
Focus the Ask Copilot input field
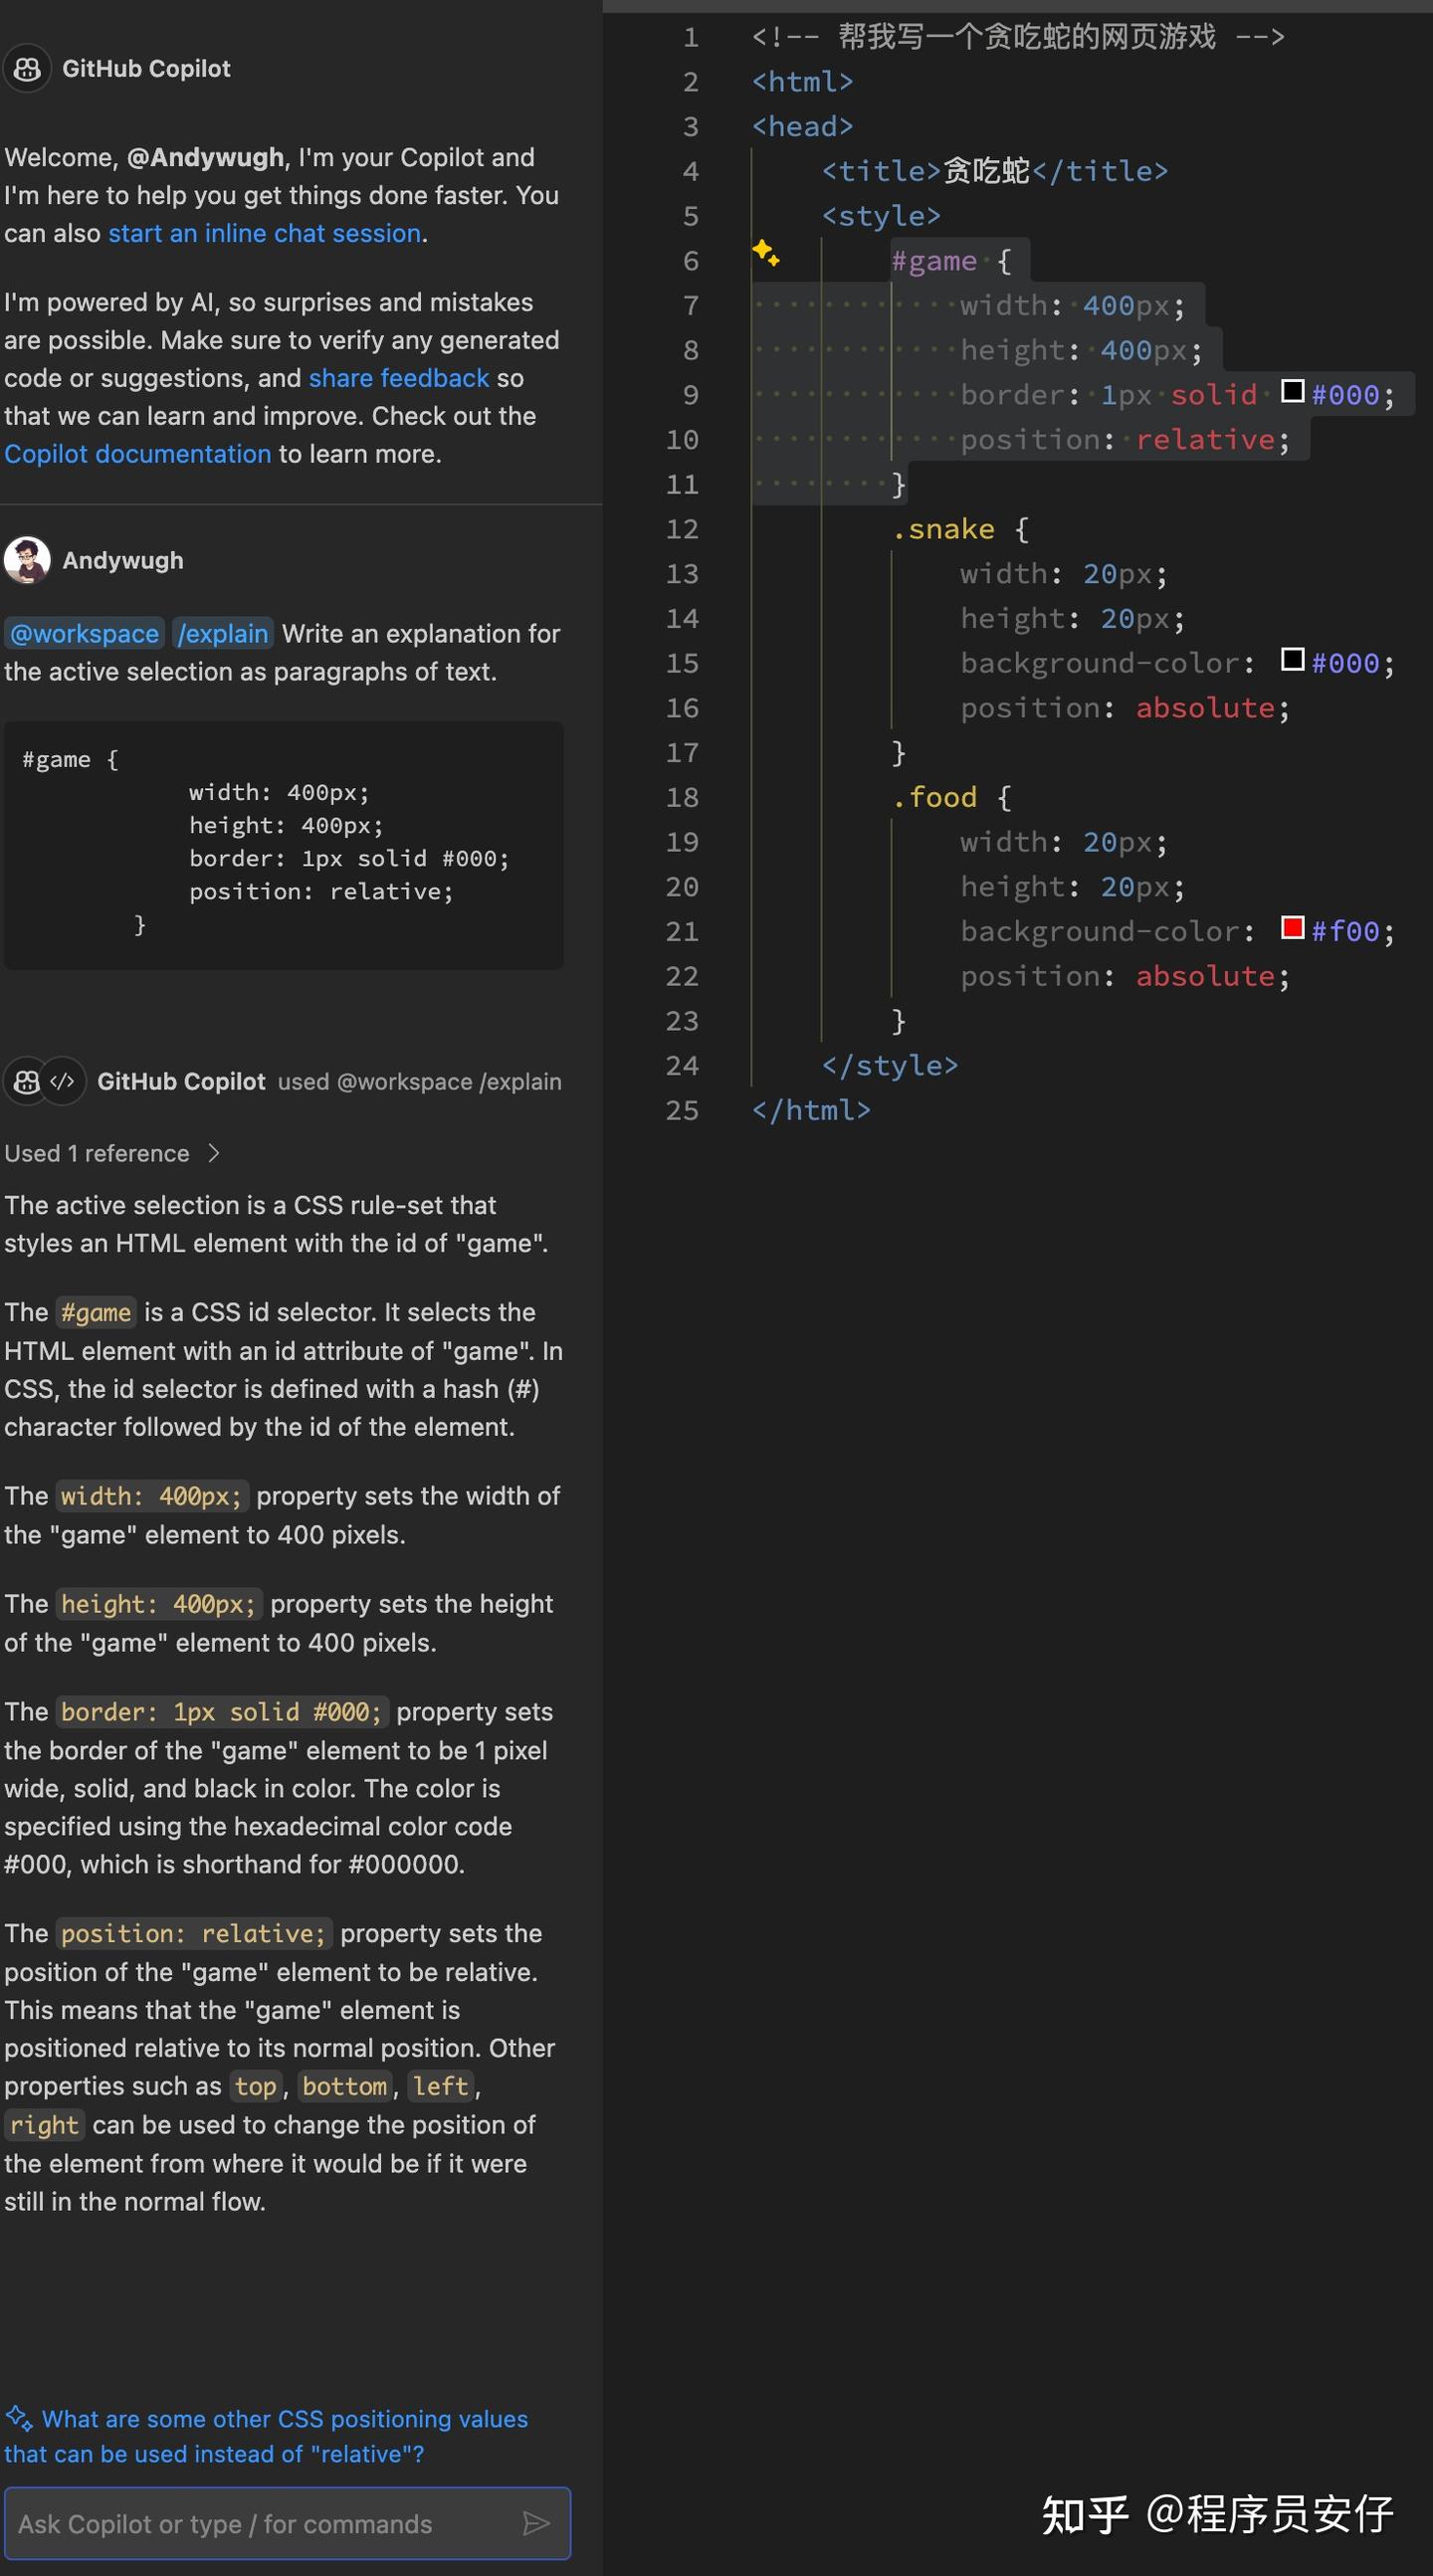[x=265, y=2523]
